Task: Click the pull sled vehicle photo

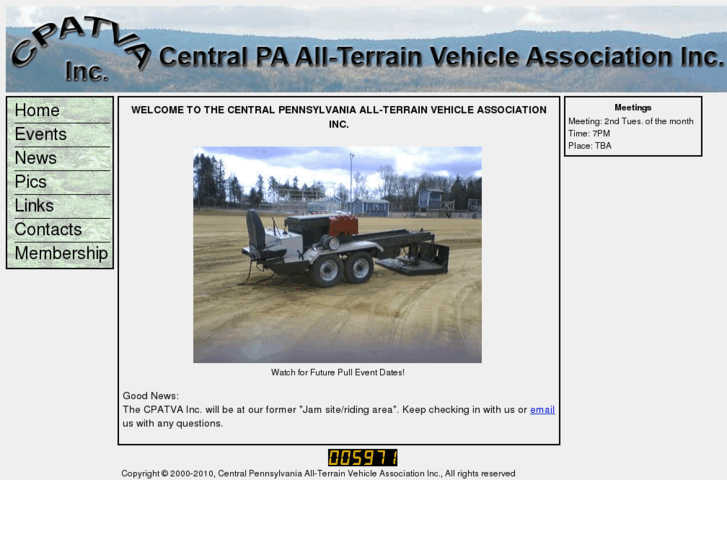Action: click(338, 255)
